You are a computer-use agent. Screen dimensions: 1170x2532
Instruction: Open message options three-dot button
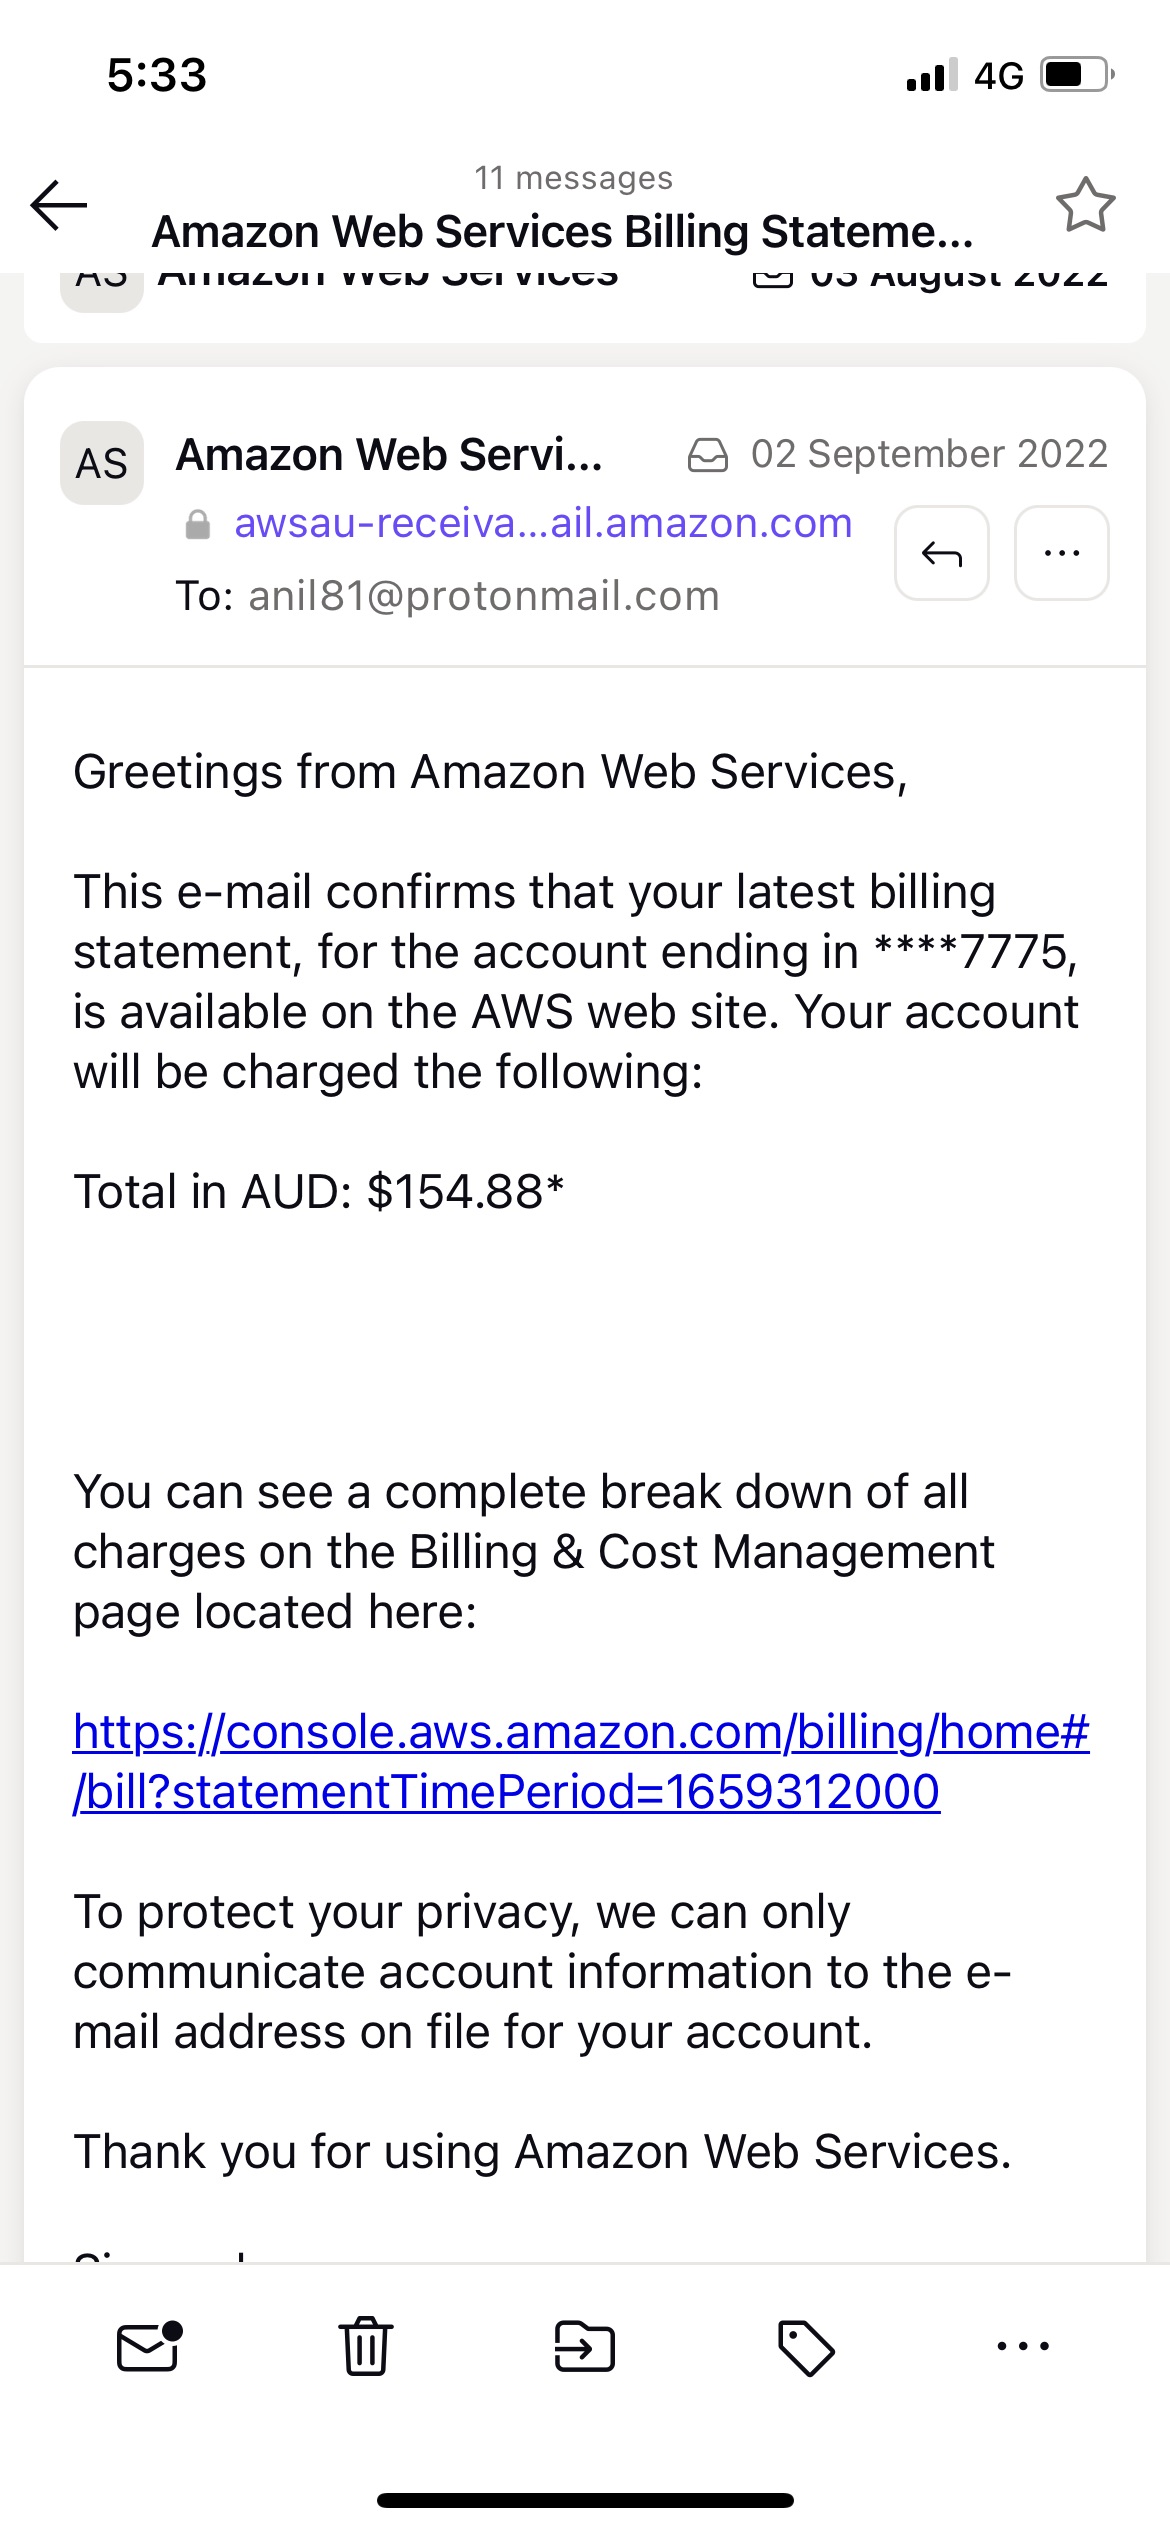1061,553
